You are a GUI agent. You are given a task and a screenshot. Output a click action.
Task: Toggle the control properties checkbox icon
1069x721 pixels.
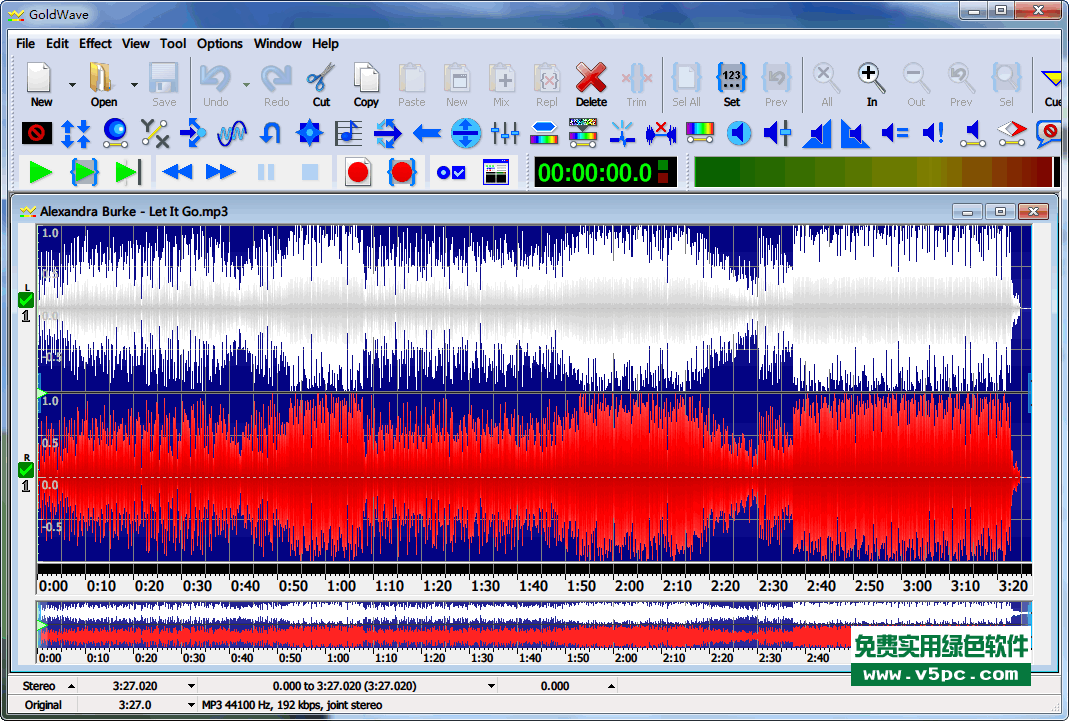click(x=451, y=172)
